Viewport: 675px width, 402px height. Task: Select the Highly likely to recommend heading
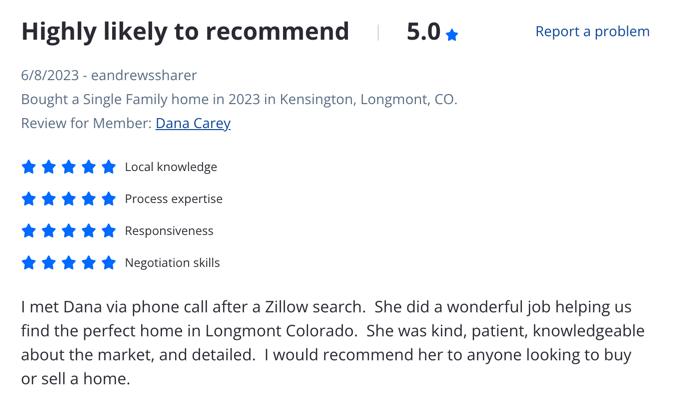(185, 32)
